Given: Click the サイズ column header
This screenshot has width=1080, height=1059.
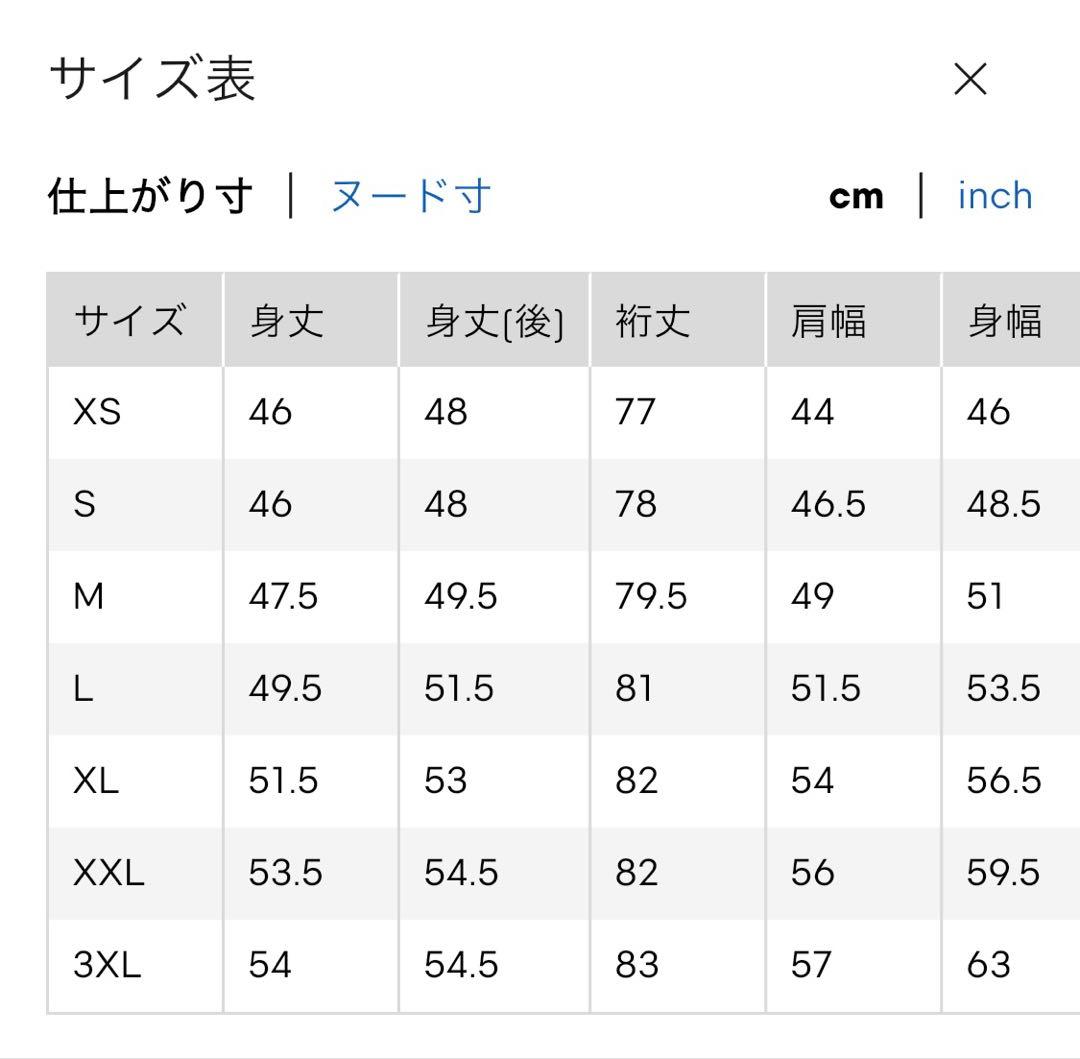Looking at the screenshot, I should click(x=135, y=320).
